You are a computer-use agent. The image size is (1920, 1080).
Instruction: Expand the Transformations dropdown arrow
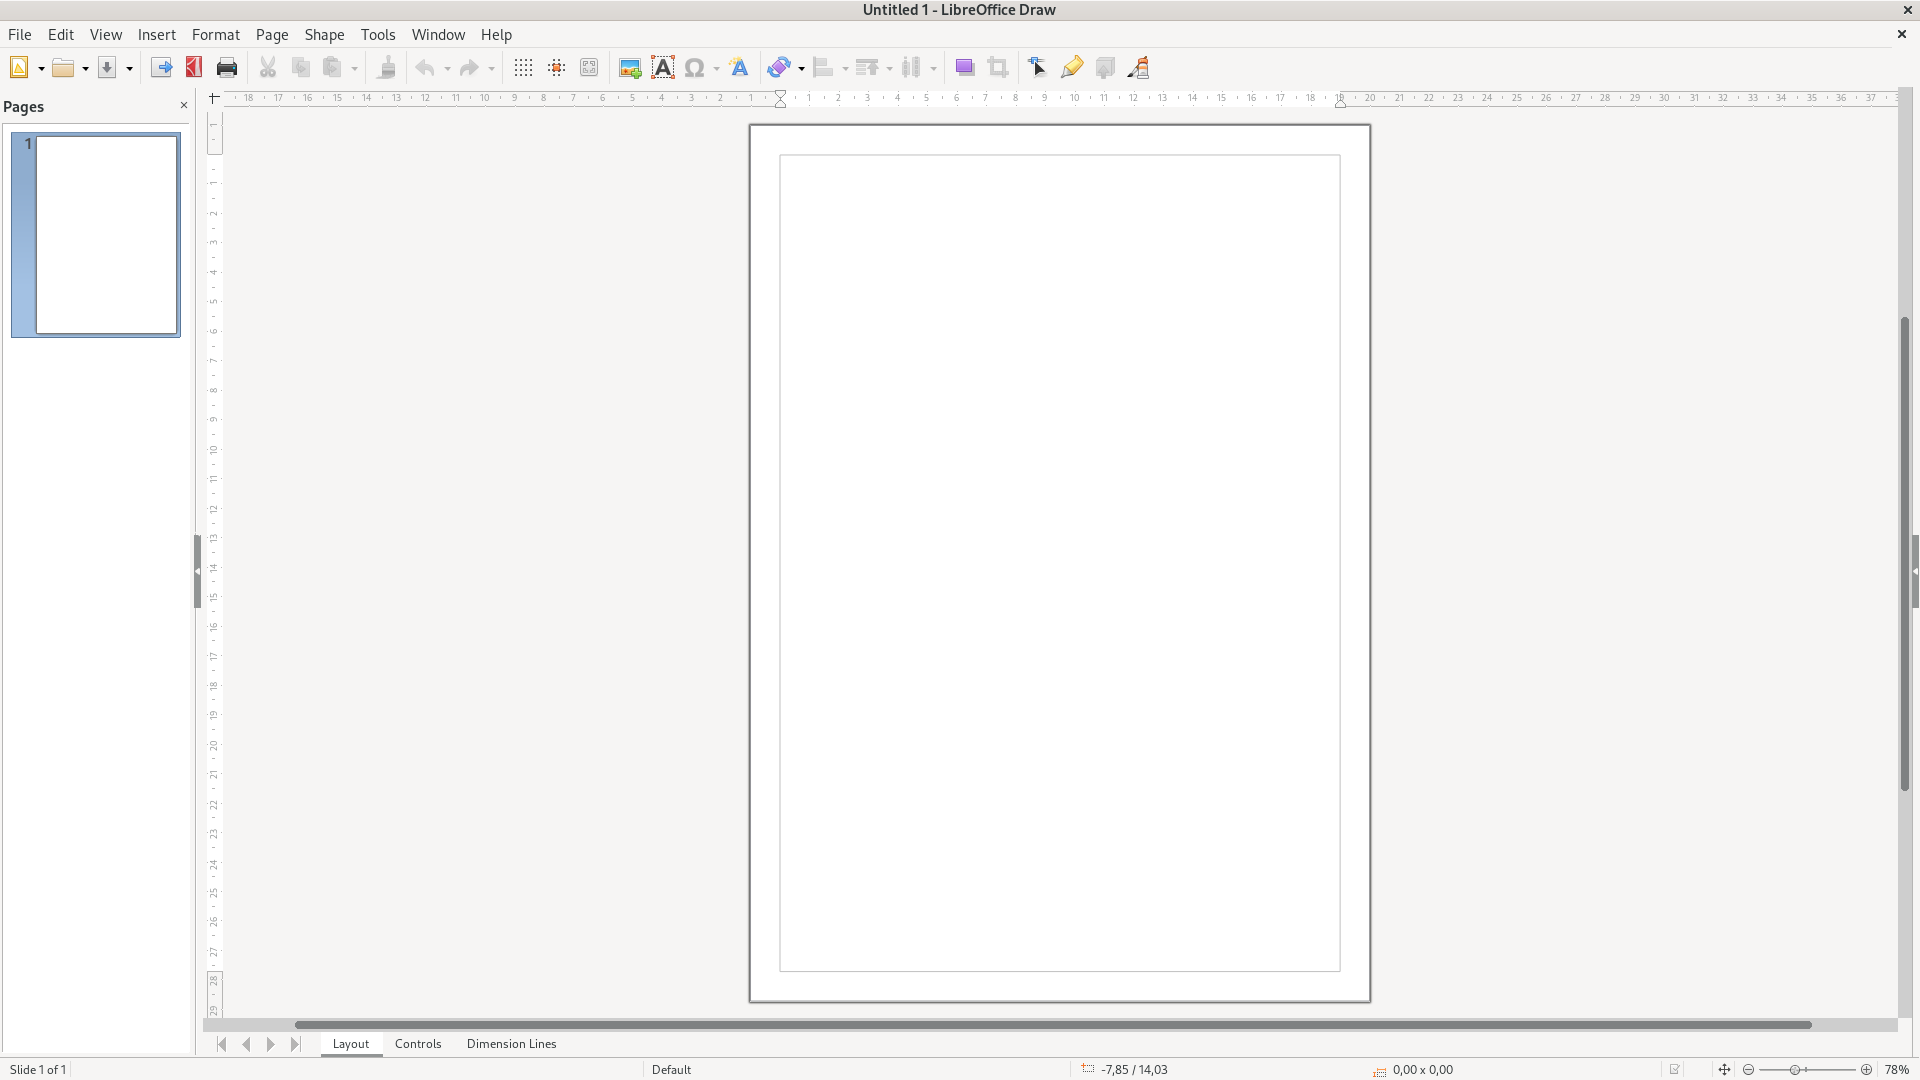801,69
